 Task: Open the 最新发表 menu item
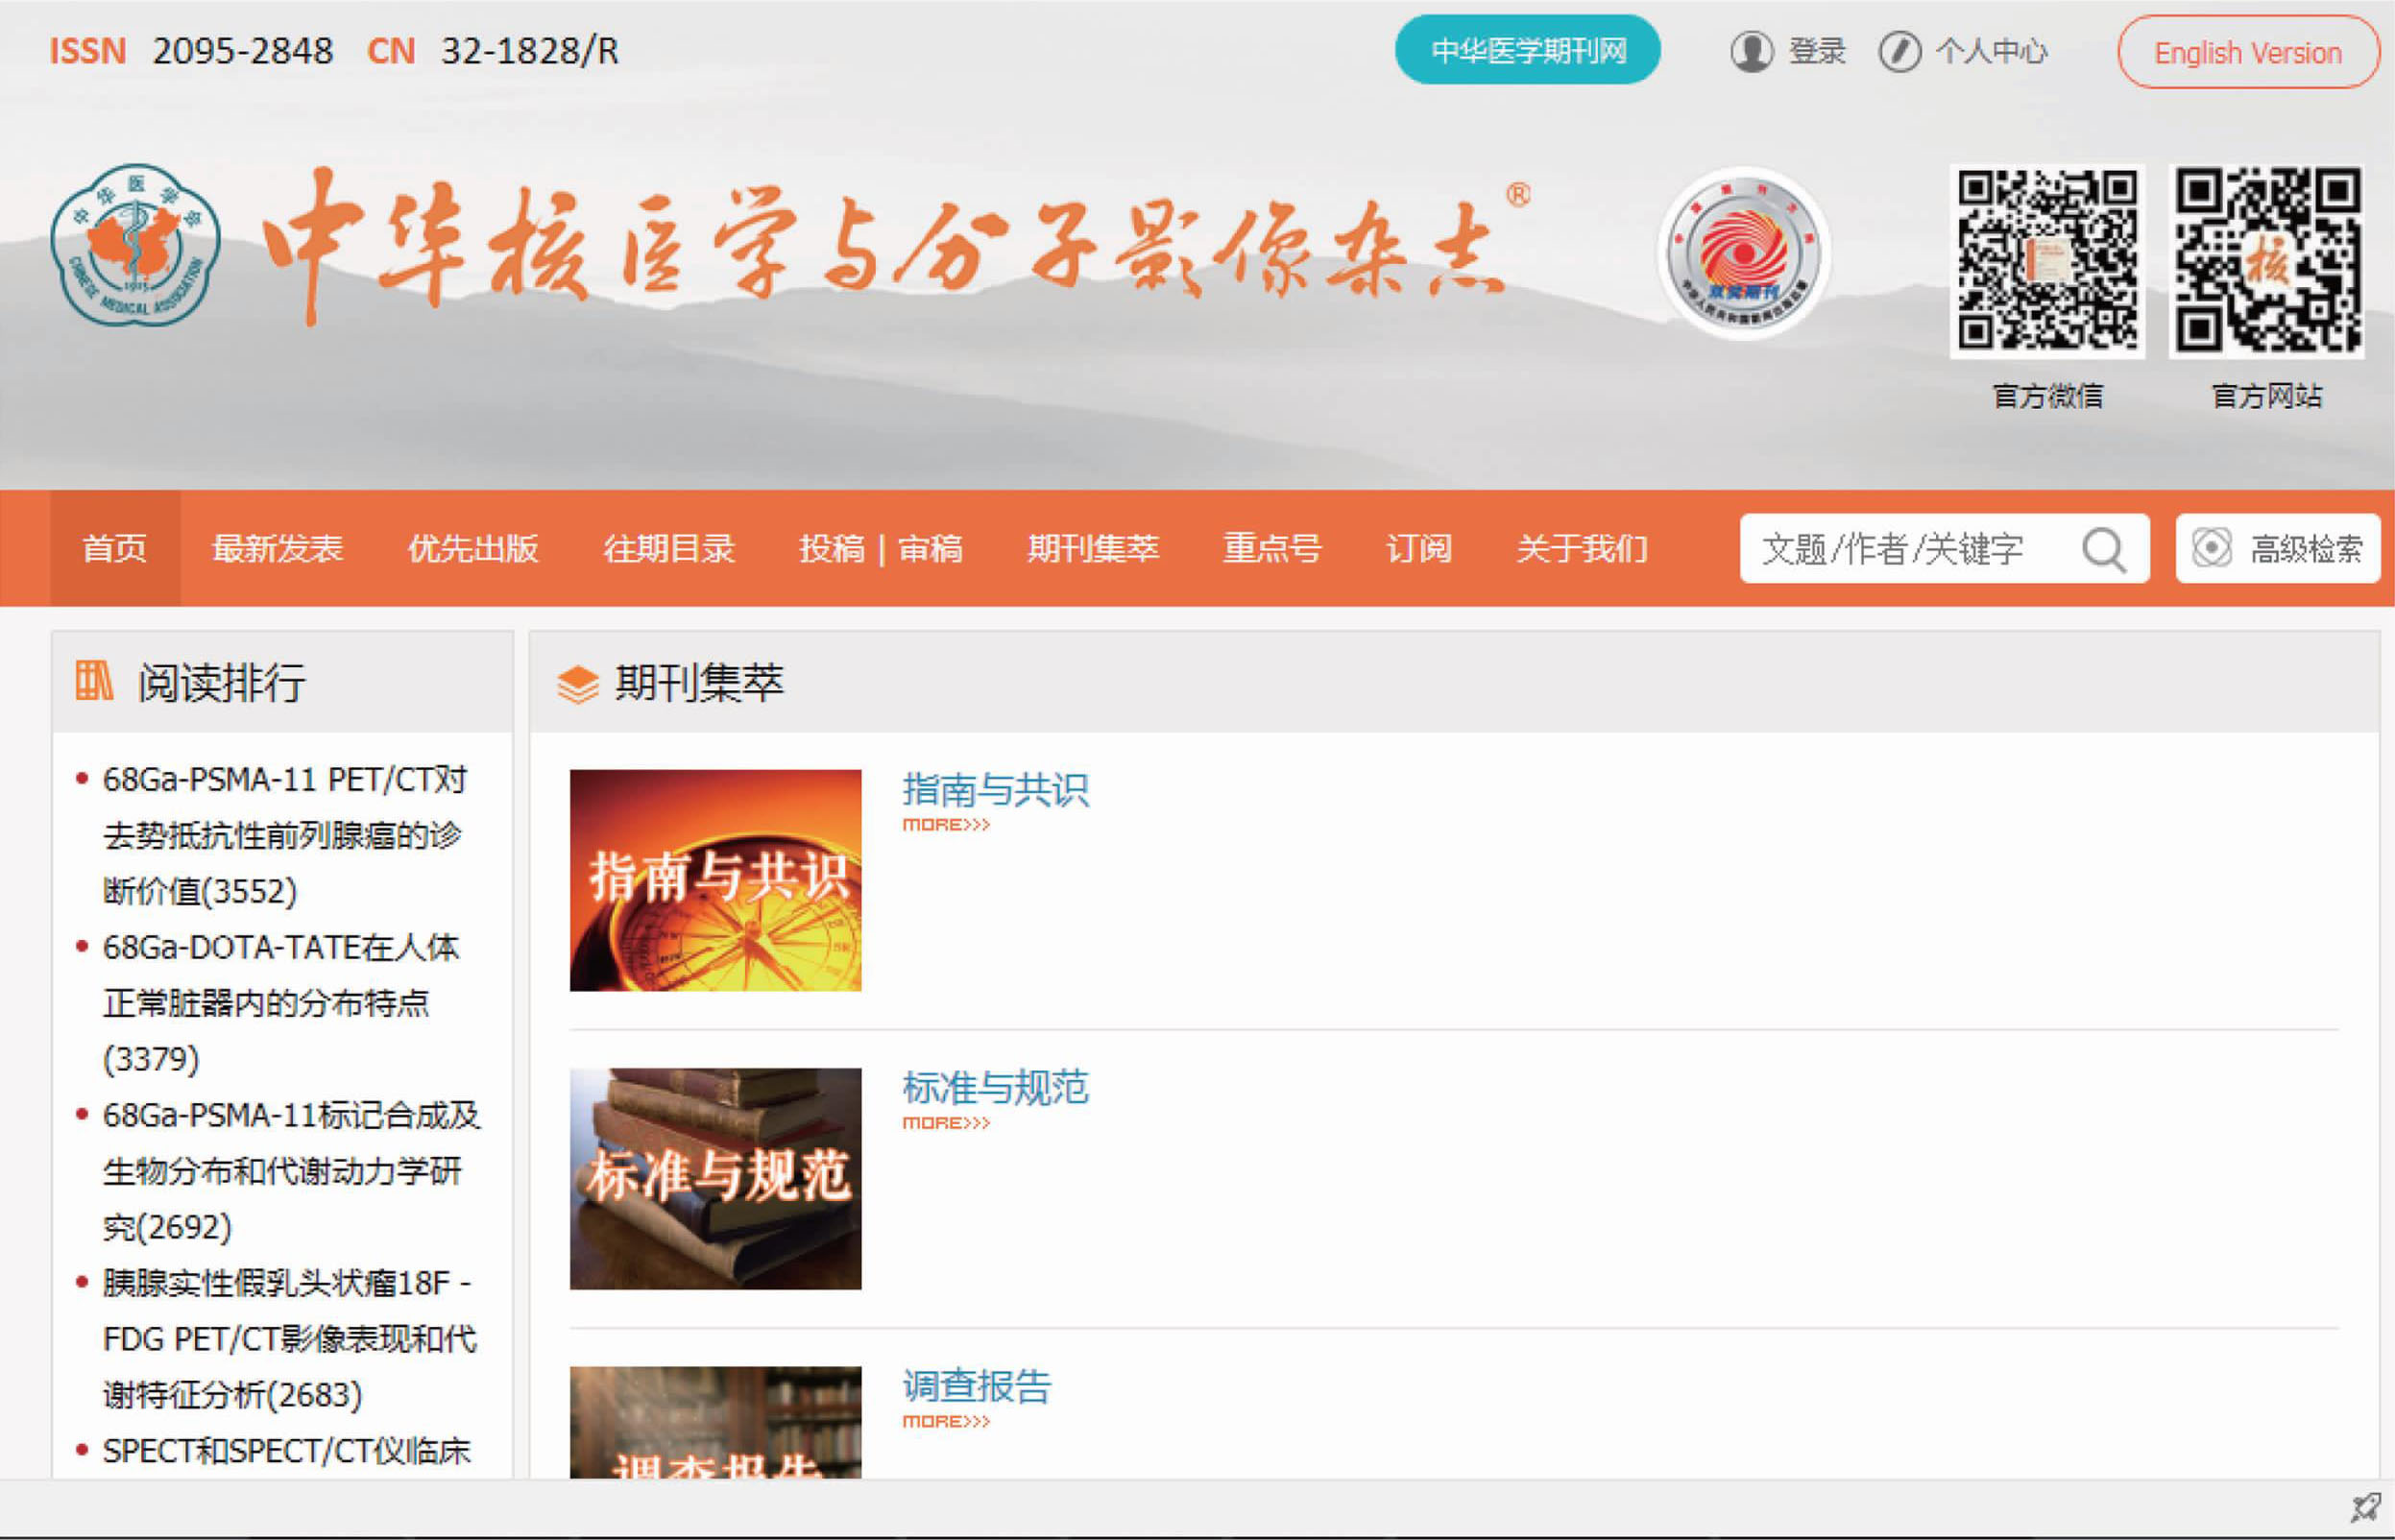277,548
